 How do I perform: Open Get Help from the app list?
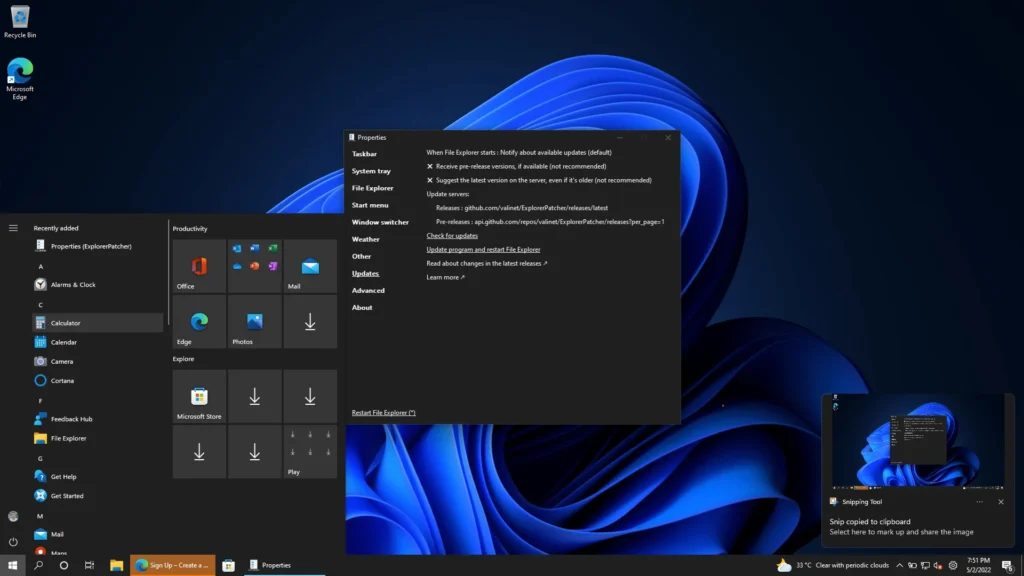[98, 477]
